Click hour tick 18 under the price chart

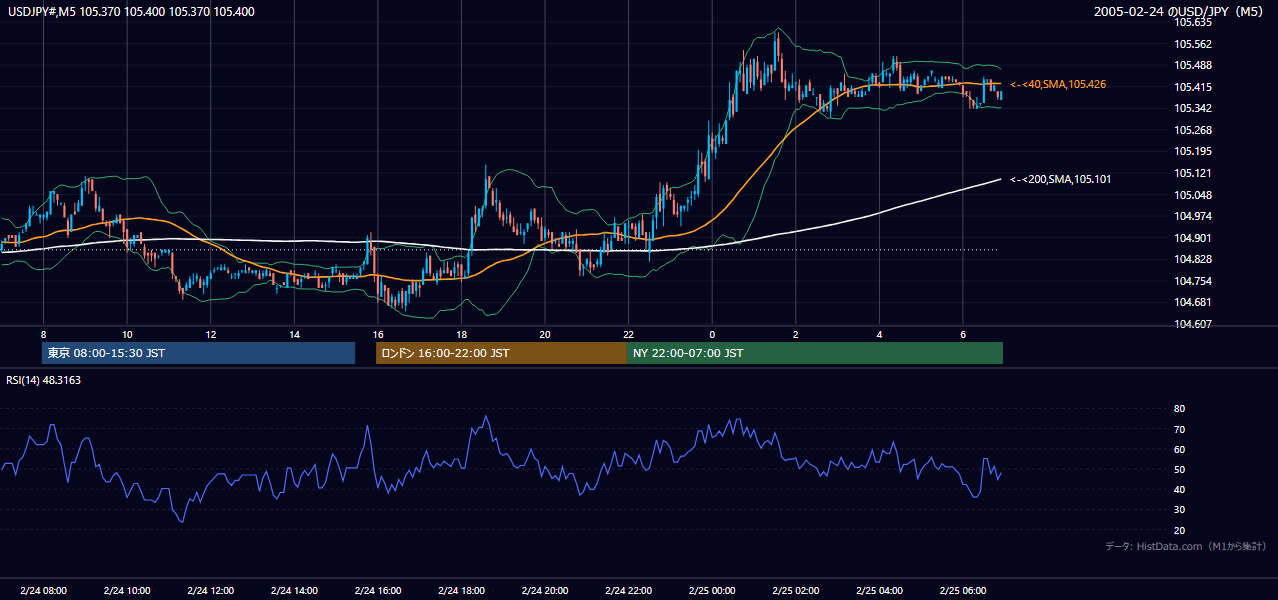(461, 334)
